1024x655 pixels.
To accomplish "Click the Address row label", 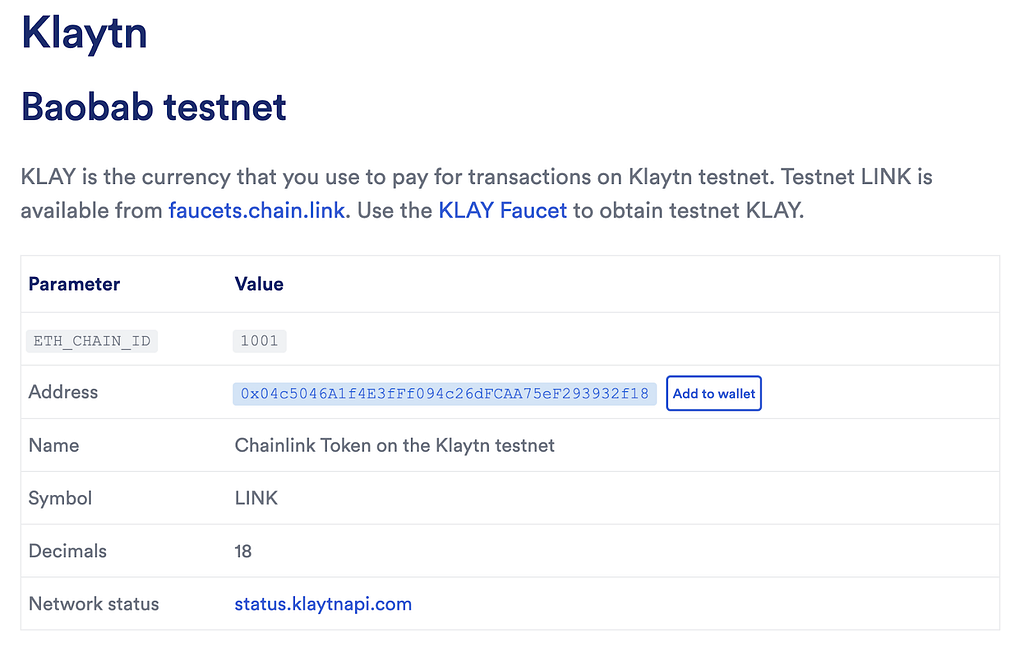I will (63, 392).
